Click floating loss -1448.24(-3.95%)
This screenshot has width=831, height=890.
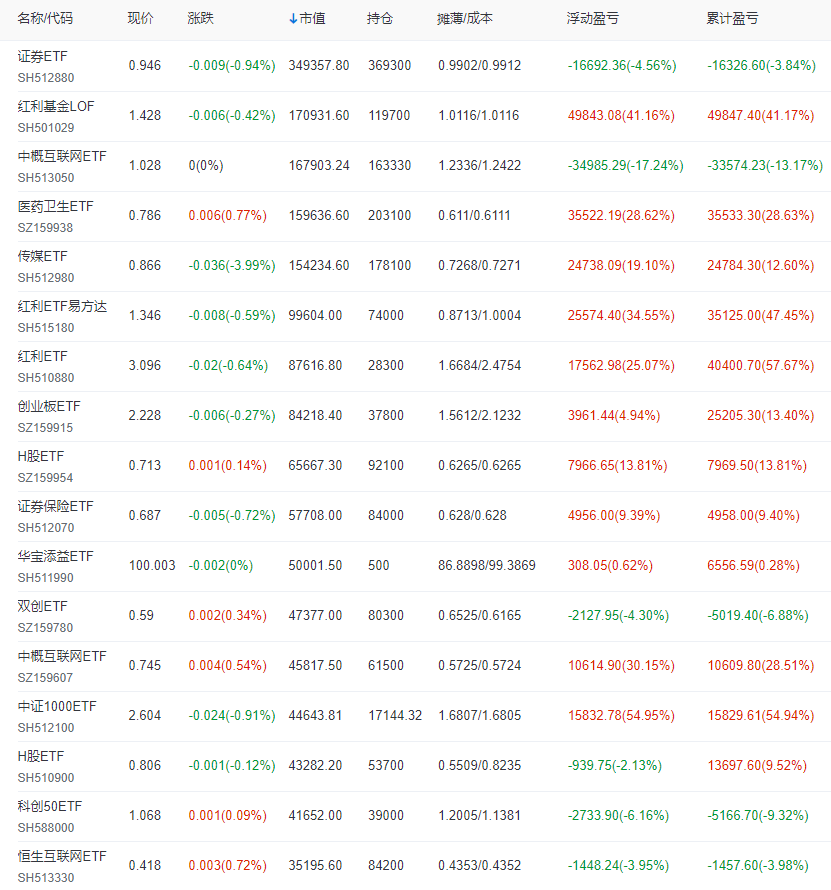coord(618,864)
